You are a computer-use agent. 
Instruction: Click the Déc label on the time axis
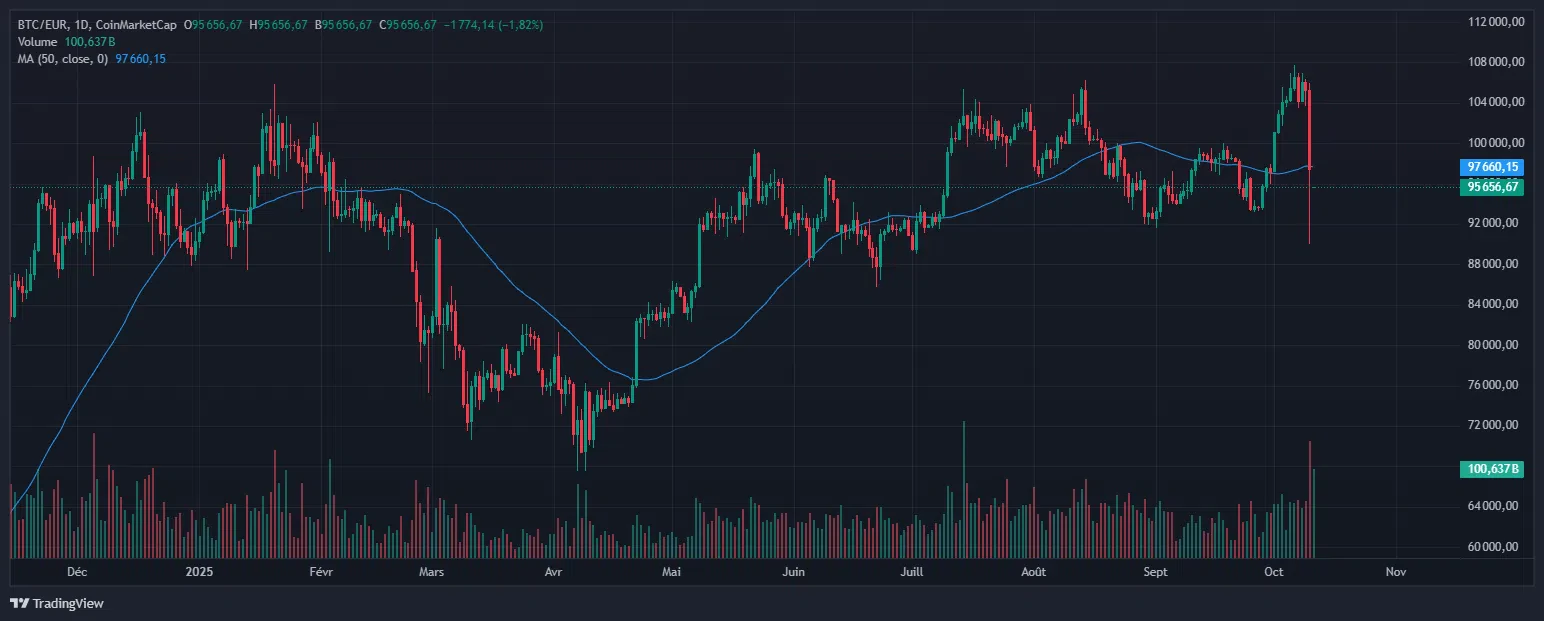tap(76, 572)
